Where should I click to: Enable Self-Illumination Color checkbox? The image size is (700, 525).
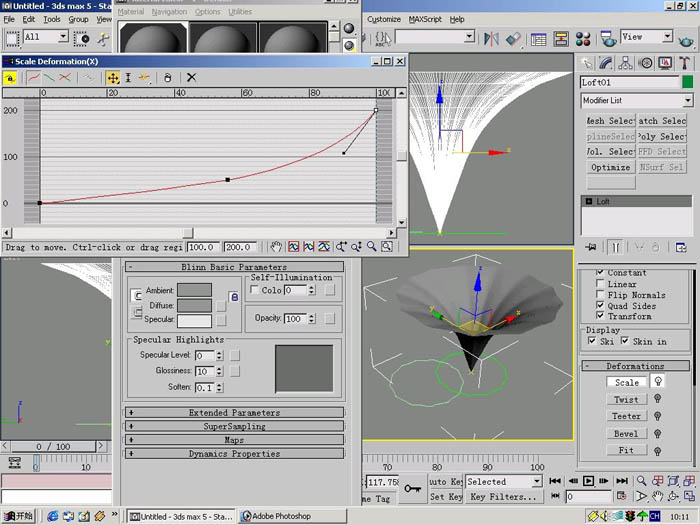pyautogui.click(x=254, y=290)
